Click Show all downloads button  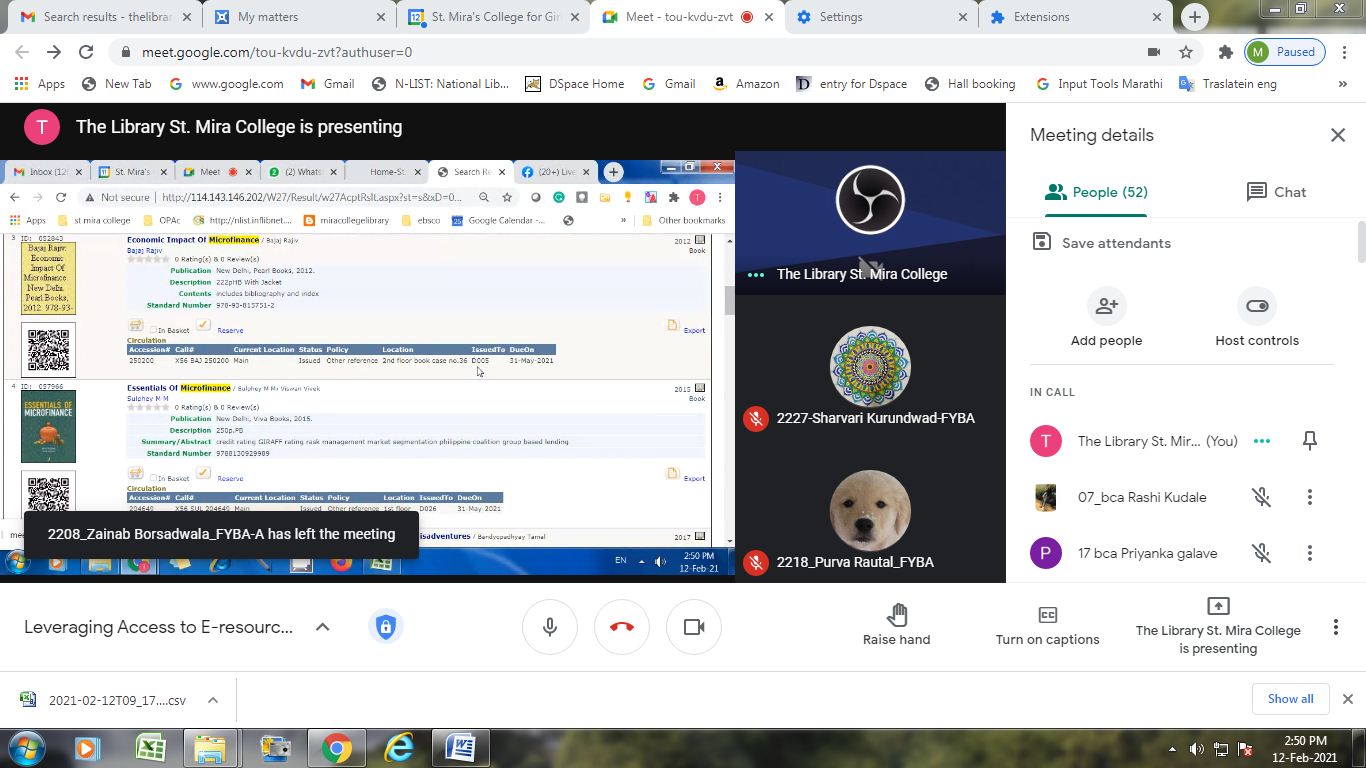click(x=1290, y=699)
